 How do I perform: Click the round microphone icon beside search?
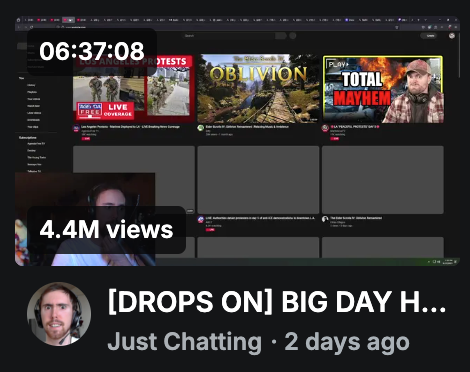pyautogui.click(x=293, y=36)
